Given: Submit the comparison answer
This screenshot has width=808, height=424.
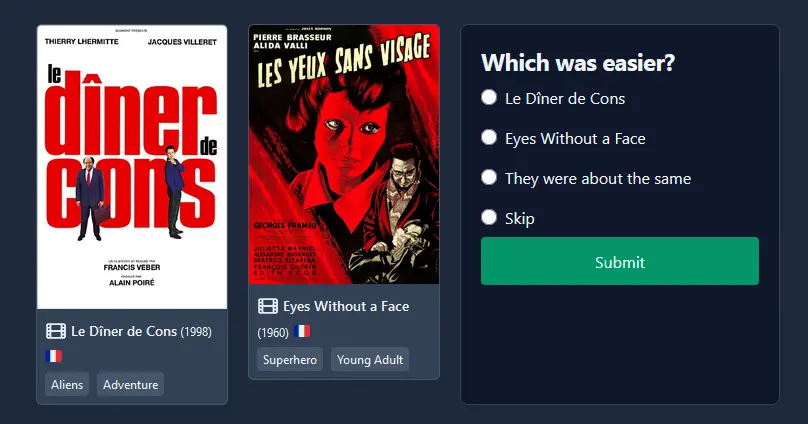Looking at the screenshot, I should click(x=619, y=261).
